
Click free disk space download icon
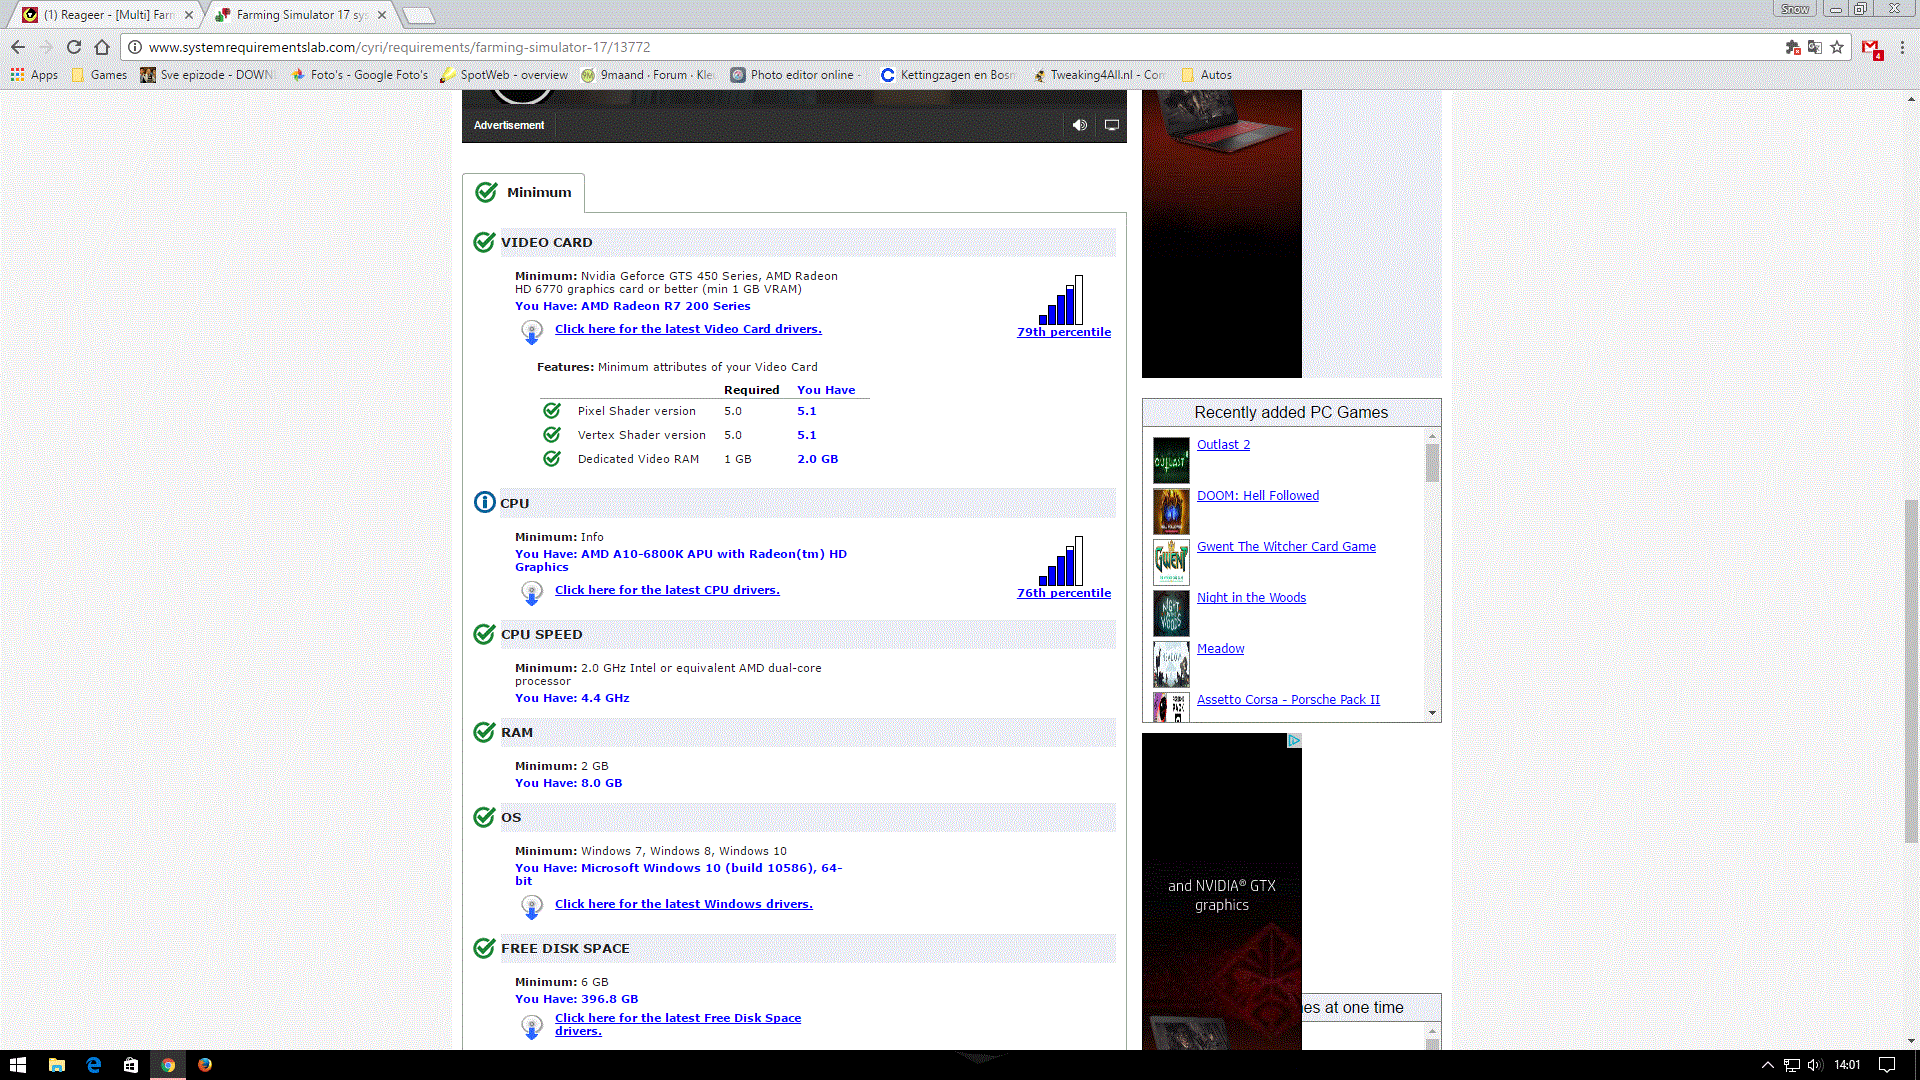pos(532,1027)
